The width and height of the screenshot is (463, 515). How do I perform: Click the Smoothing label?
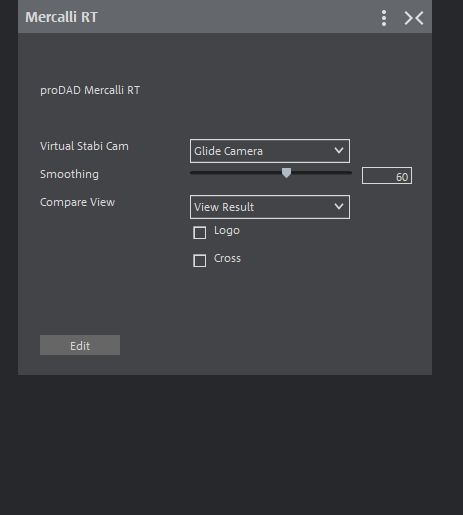(69, 174)
